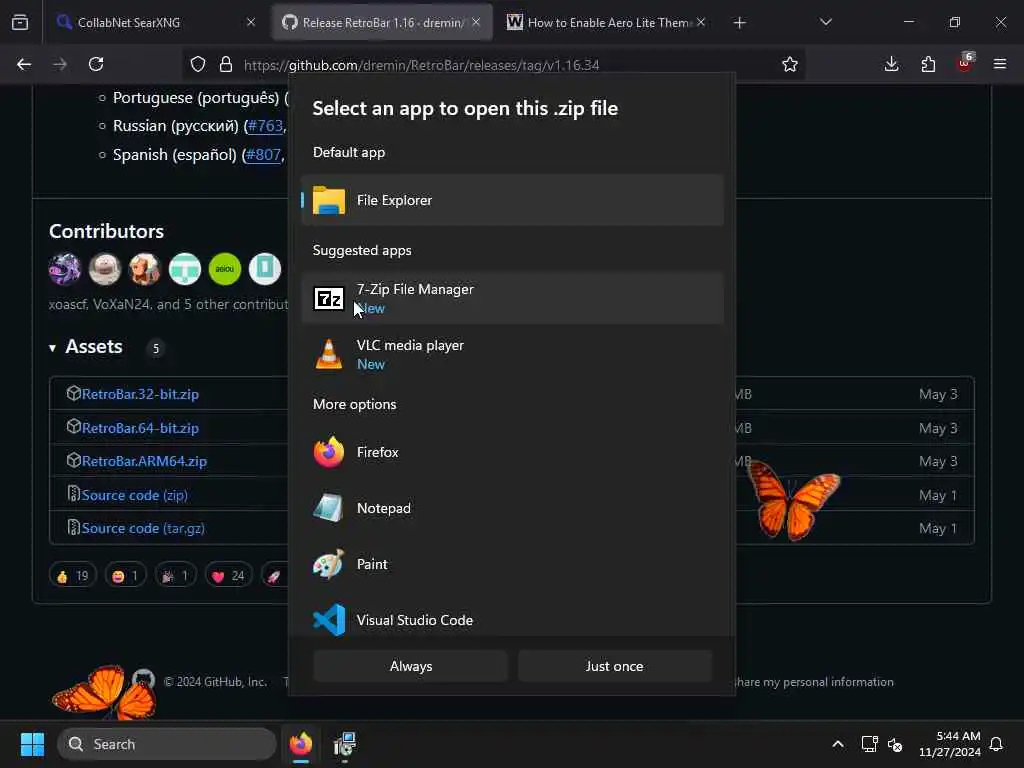Open the extensions puzzle icon
Viewport: 1024px width, 768px height.
pyautogui.click(x=928, y=64)
